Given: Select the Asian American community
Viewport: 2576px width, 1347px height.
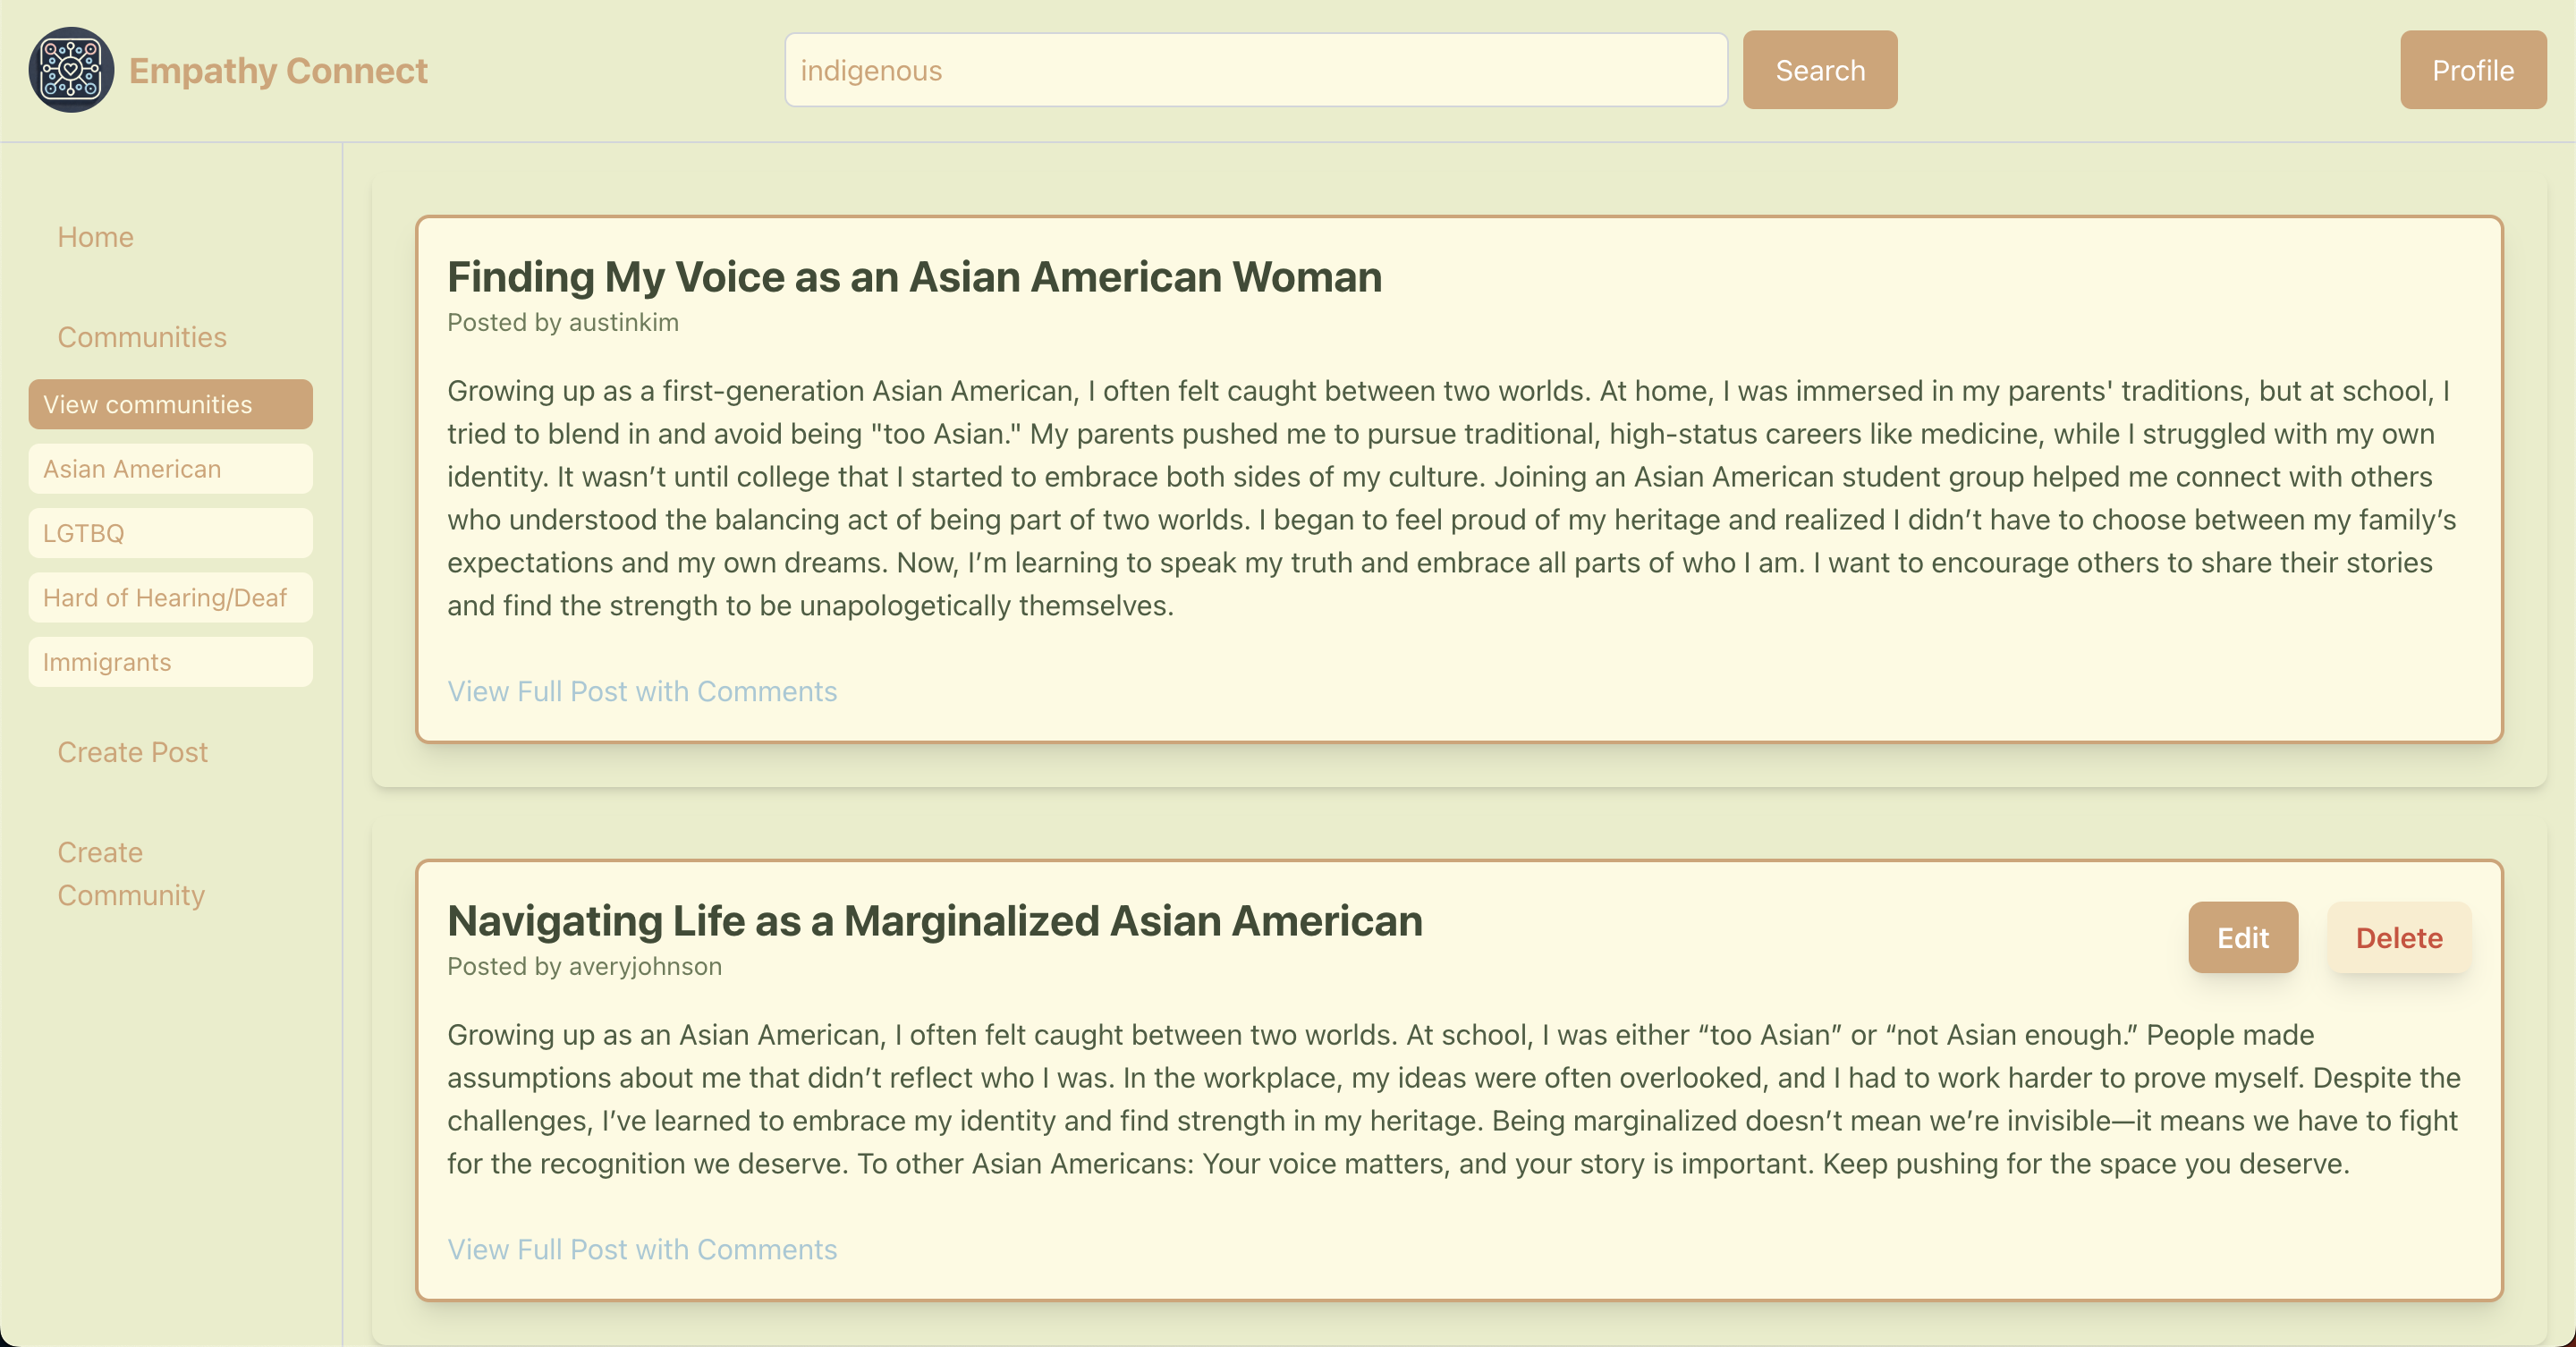Looking at the screenshot, I should (x=170, y=469).
